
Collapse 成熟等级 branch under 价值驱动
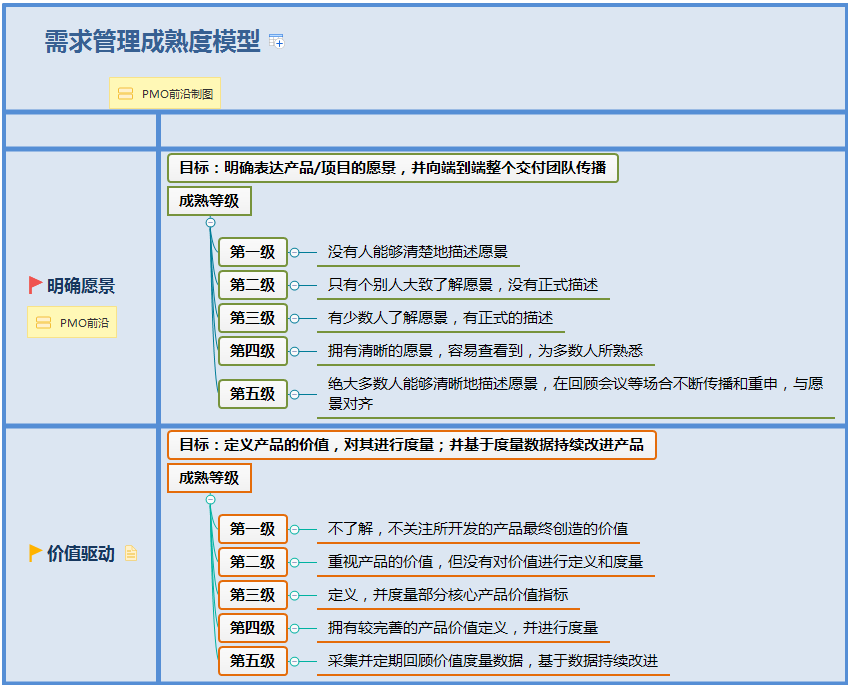211,499
